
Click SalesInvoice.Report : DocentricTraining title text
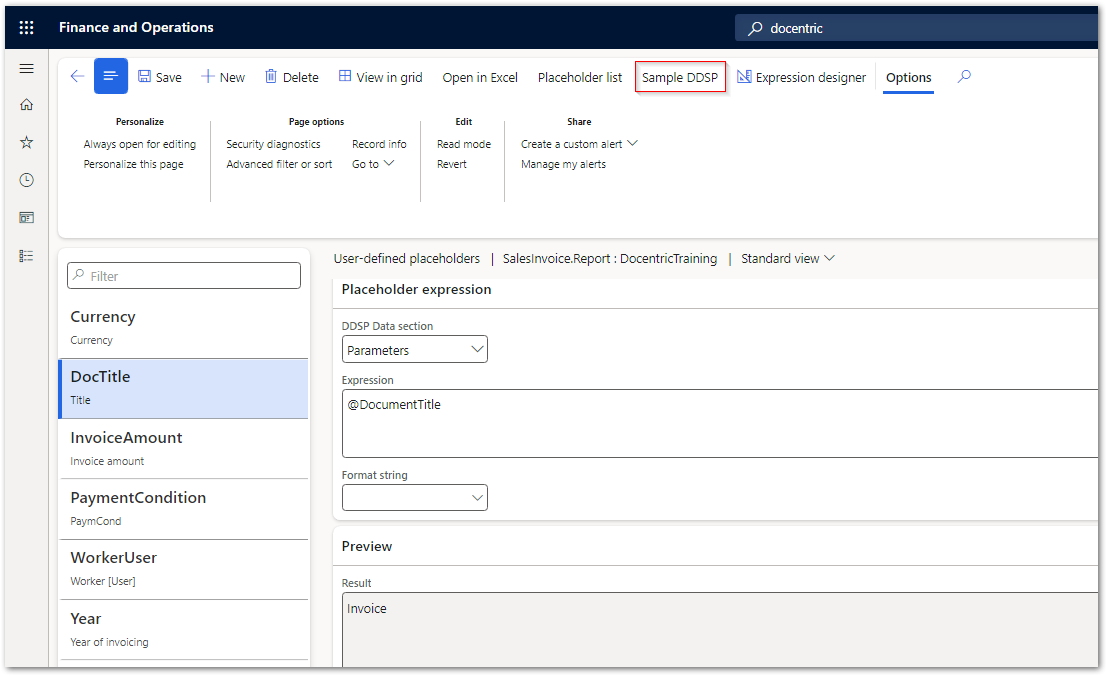click(x=610, y=259)
